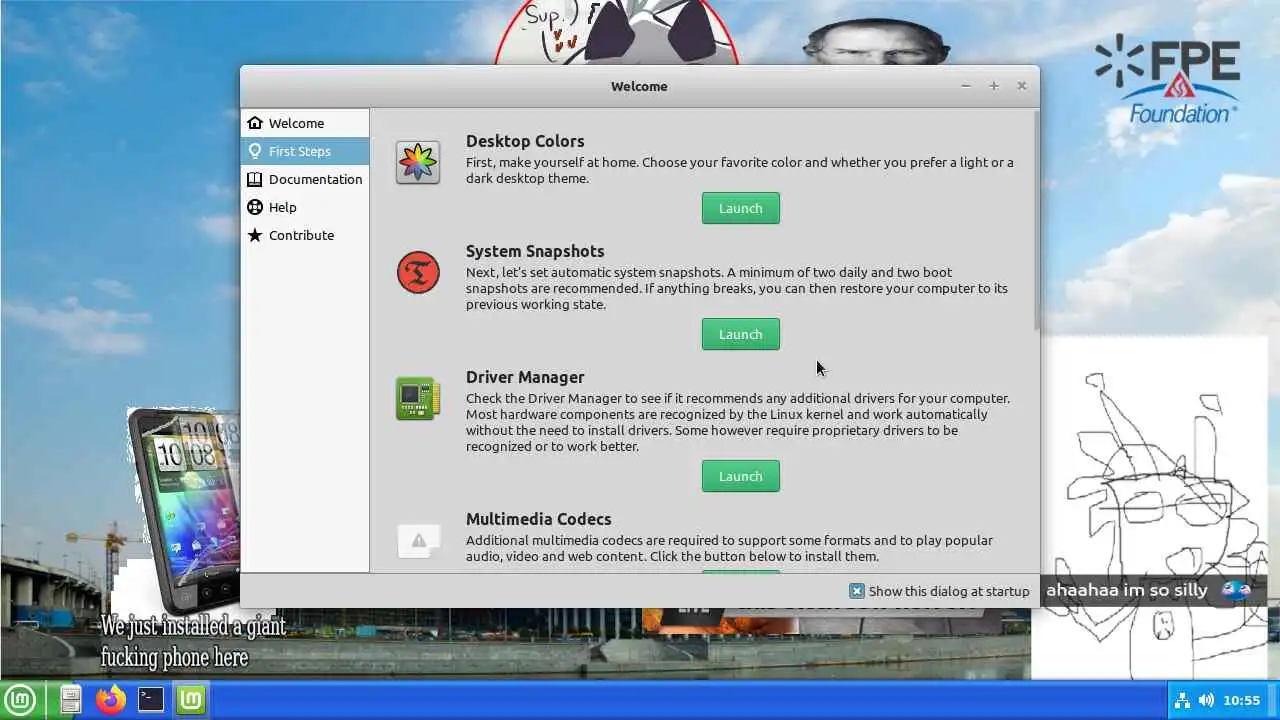This screenshot has width=1280, height=720.
Task: Open the Documentation section
Action: point(305,179)
